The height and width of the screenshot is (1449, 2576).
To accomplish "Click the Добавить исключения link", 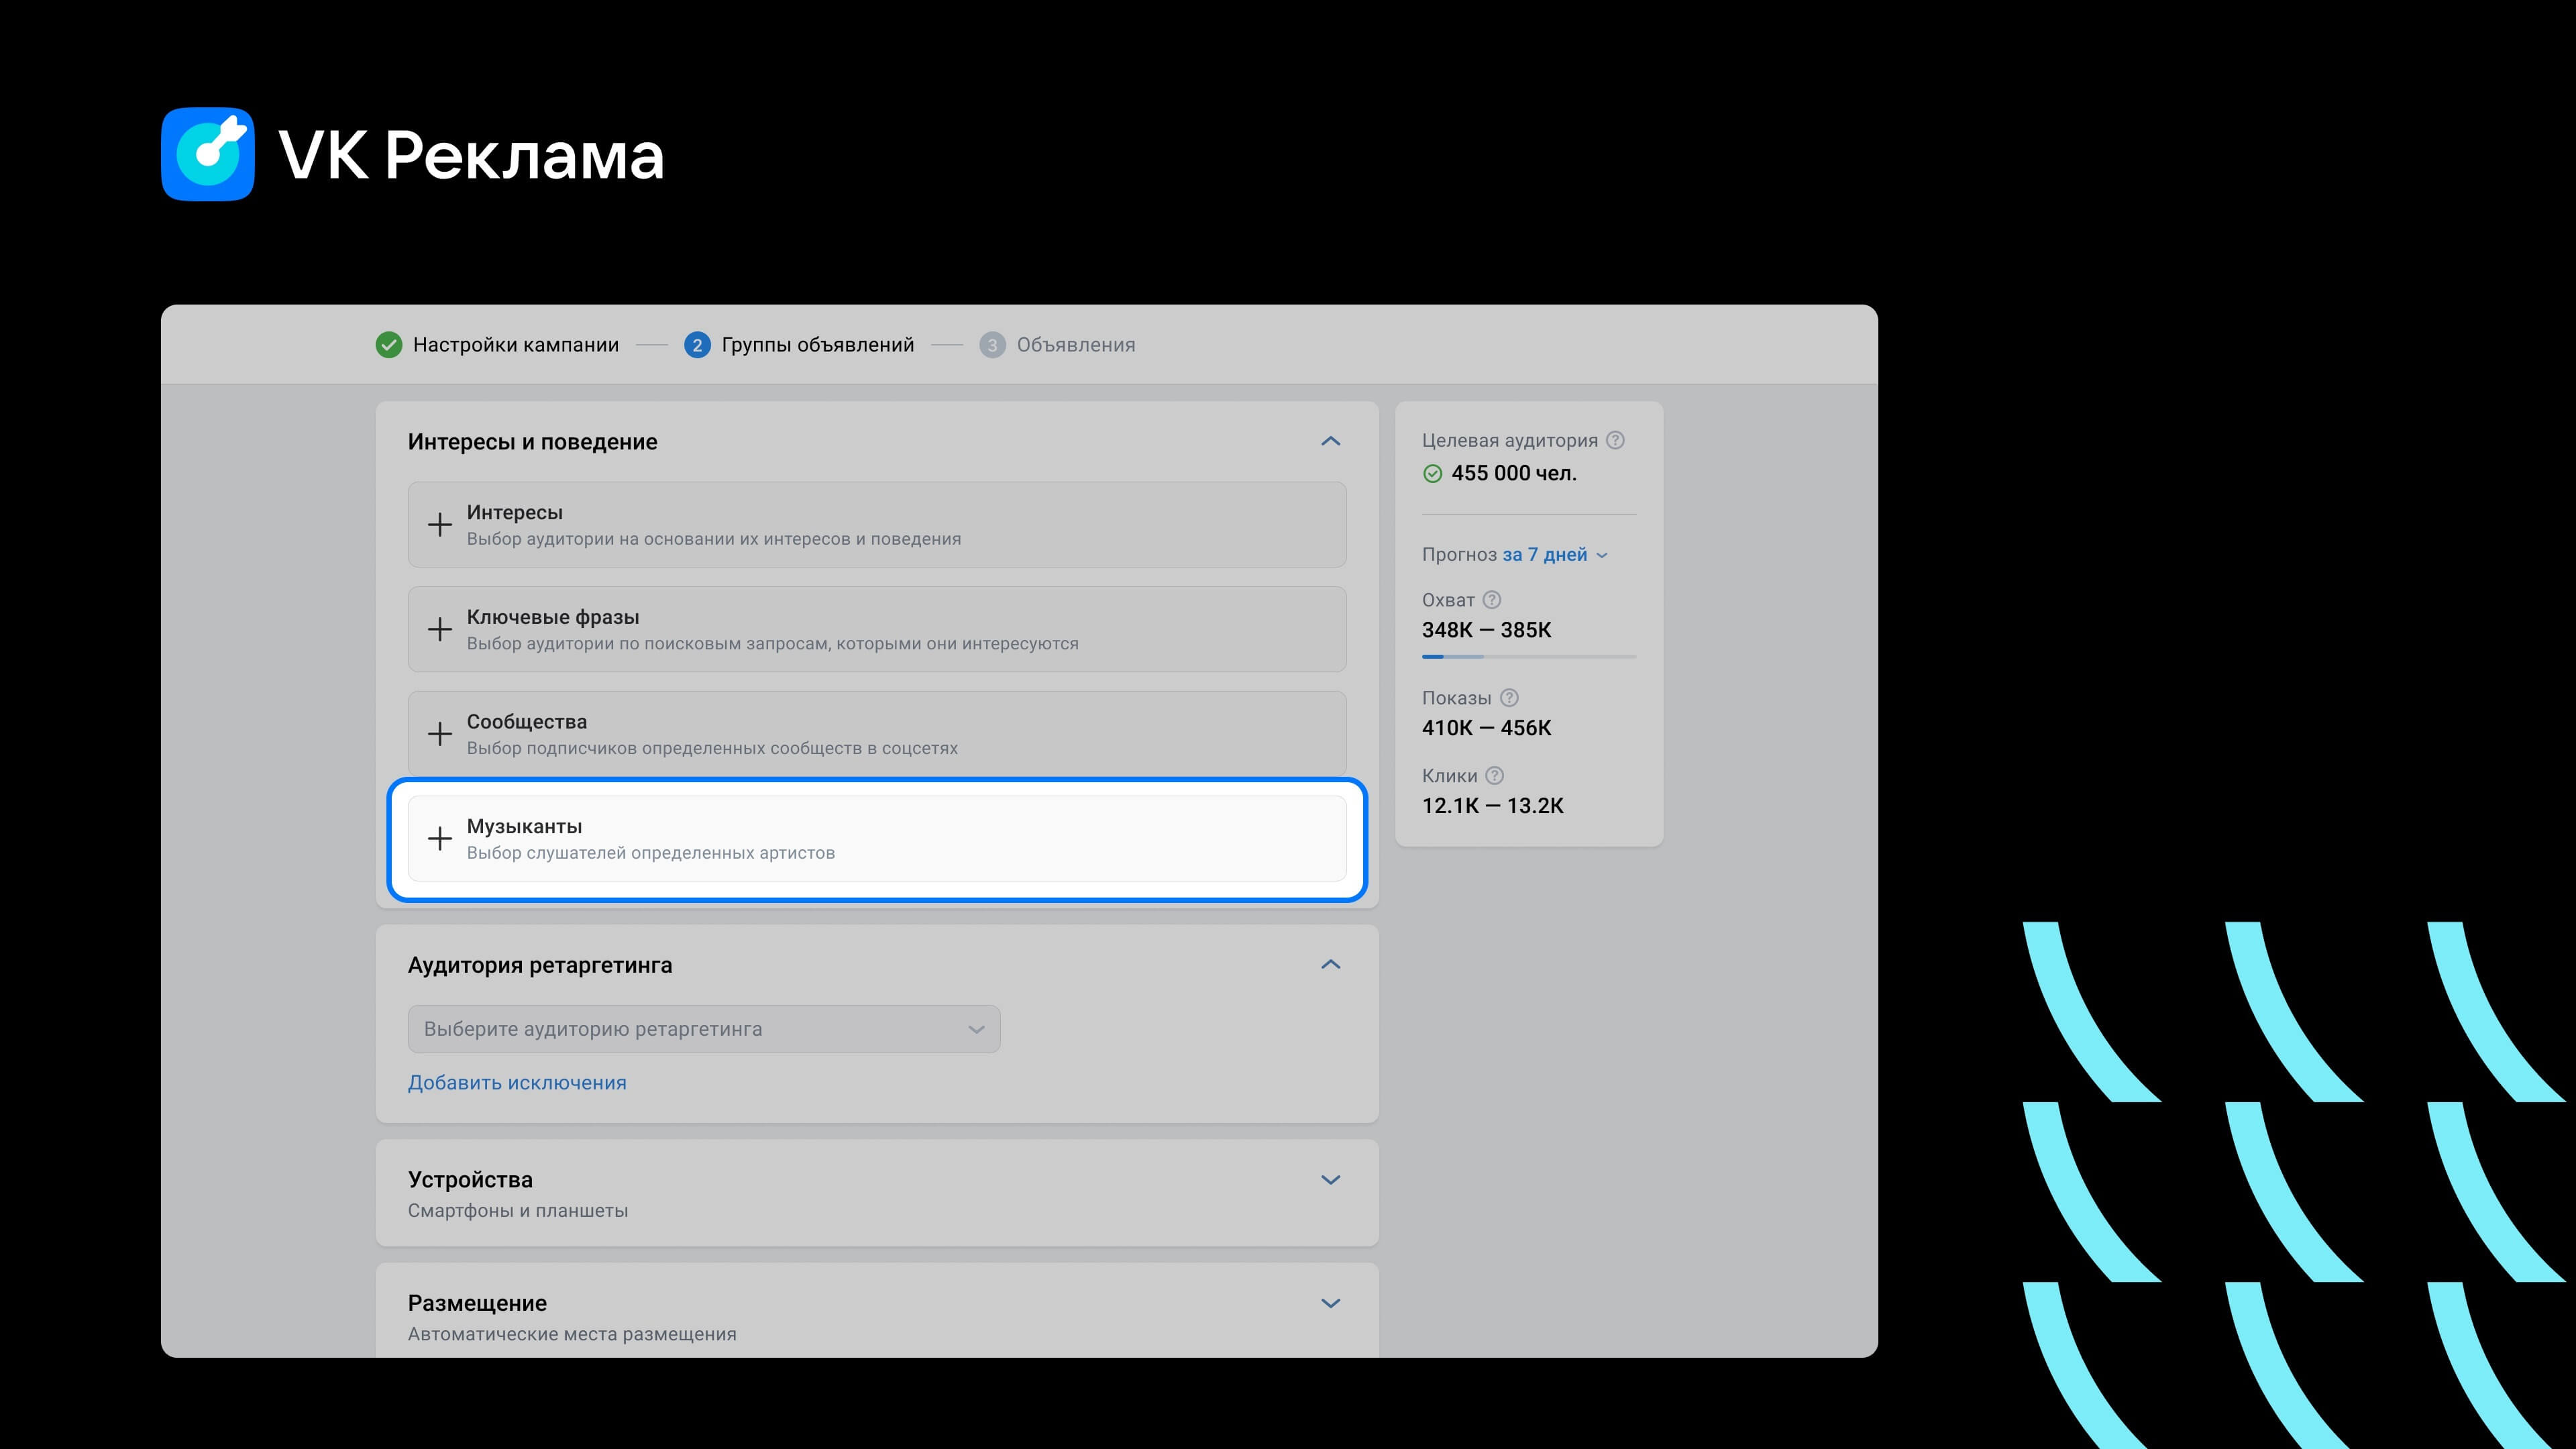I will point(517,1083).
